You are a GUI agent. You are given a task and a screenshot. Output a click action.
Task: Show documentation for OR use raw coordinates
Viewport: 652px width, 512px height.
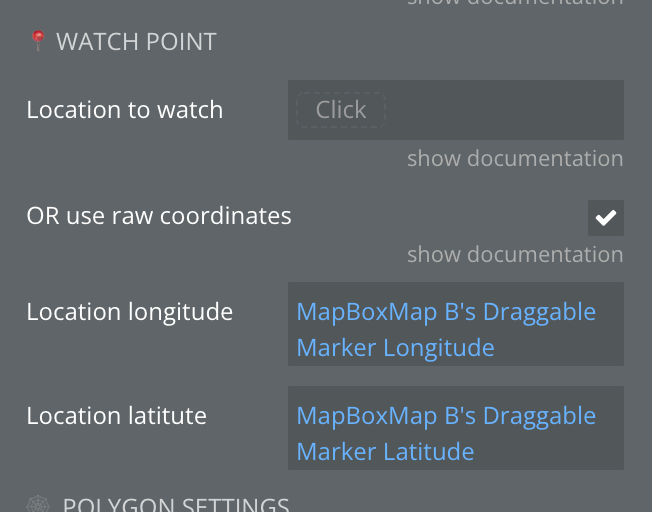point(515,254)
